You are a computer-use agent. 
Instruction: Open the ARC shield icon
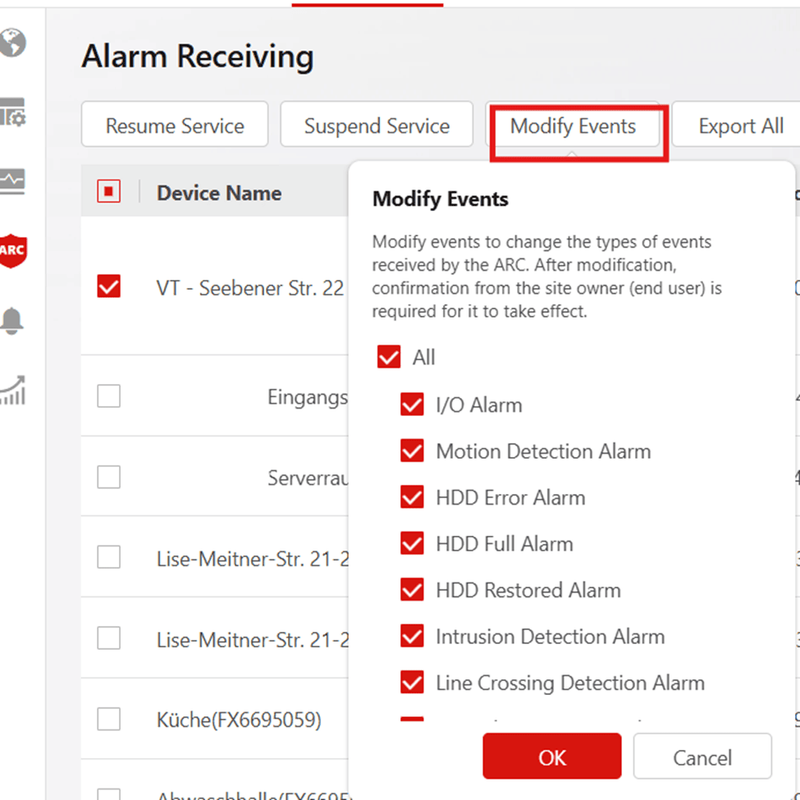[x=13, y=251]
